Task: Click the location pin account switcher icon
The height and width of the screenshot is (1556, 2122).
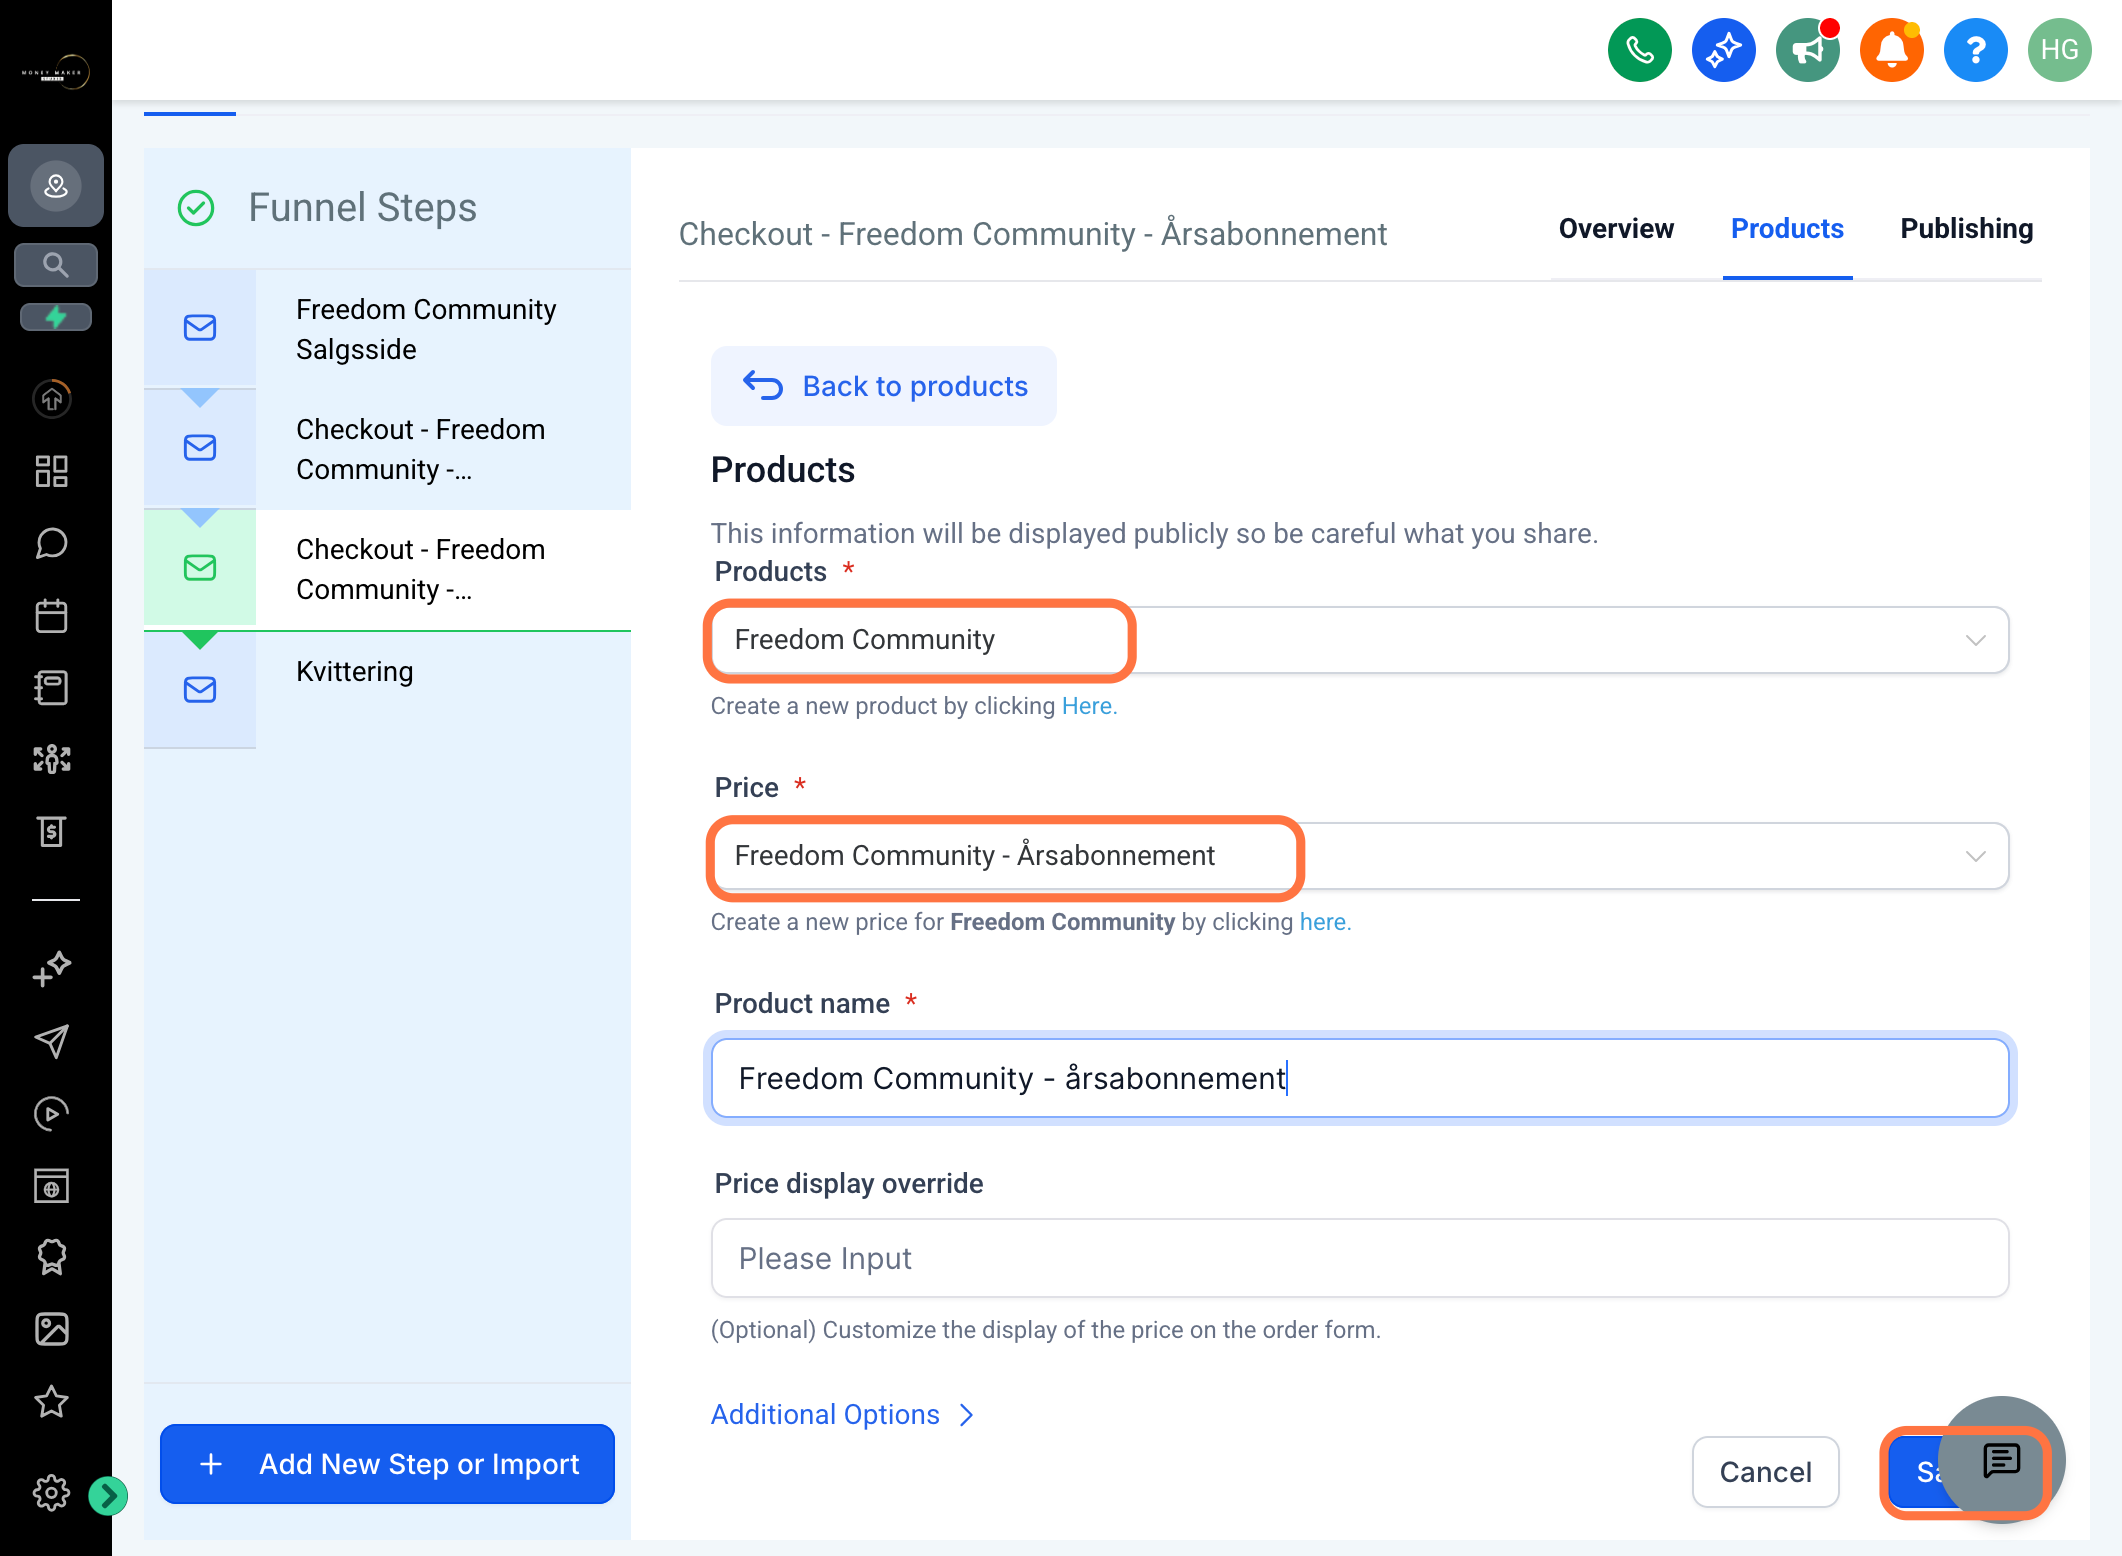Action: [56, 185]
